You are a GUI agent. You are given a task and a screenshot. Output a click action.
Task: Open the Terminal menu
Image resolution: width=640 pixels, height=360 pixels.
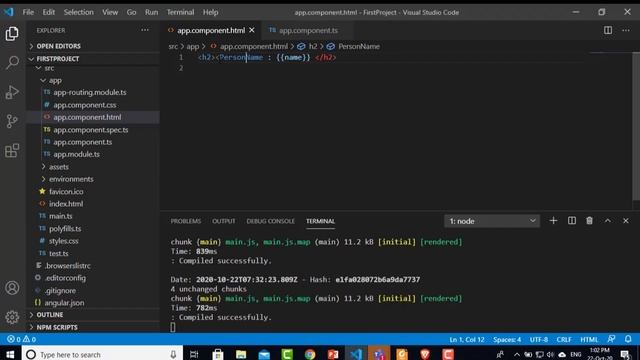coord(180,12)
